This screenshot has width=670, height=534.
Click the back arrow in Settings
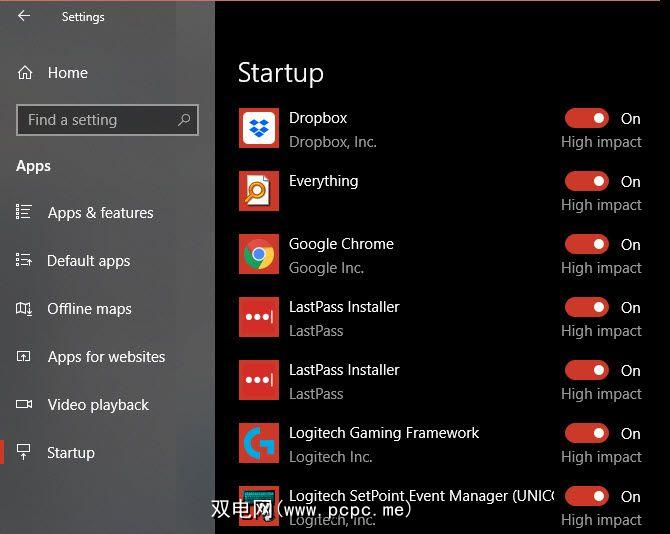coord(24,16)
